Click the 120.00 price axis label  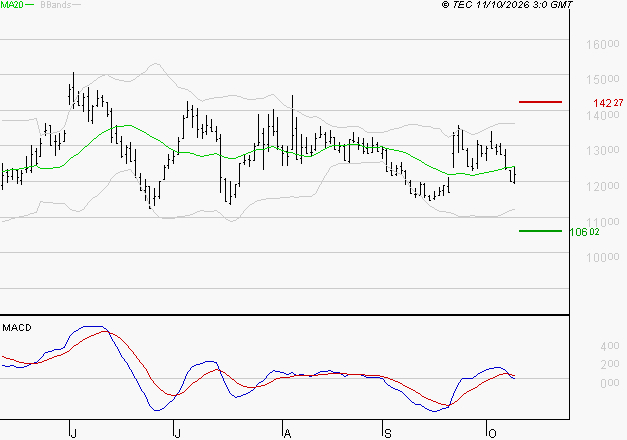click(x=603, y=186)
